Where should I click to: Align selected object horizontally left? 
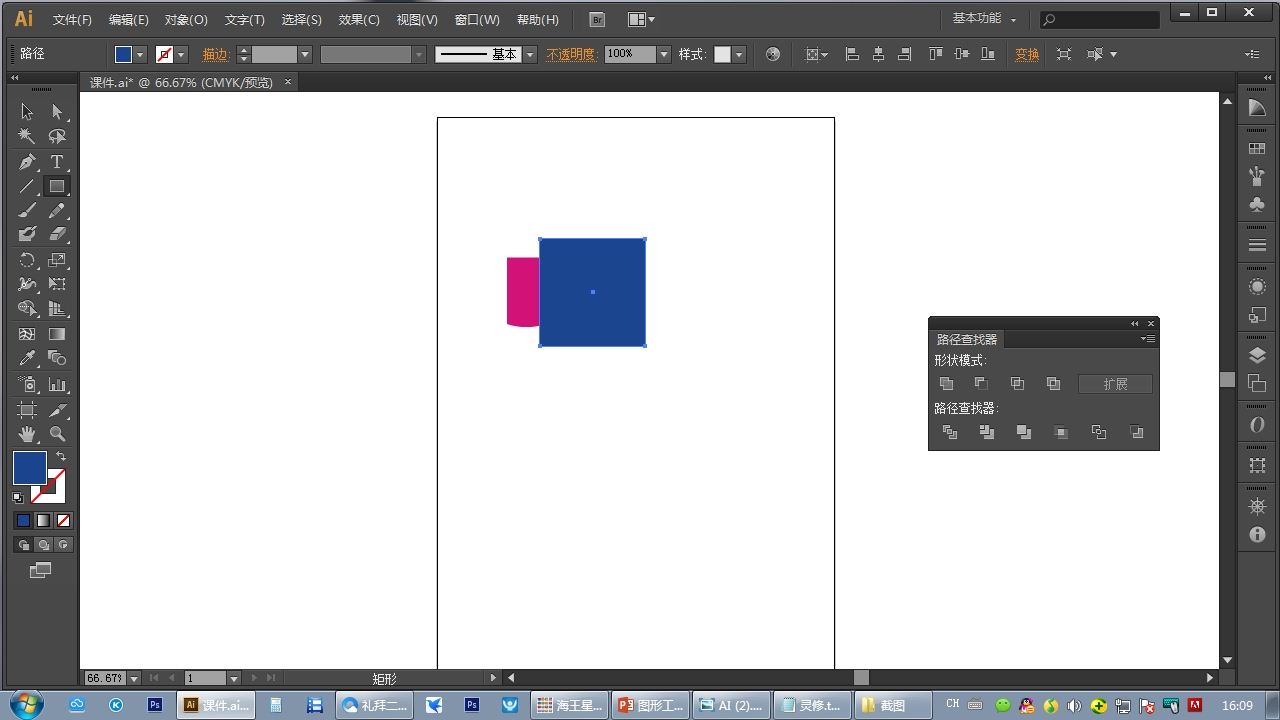pos(852,54)
